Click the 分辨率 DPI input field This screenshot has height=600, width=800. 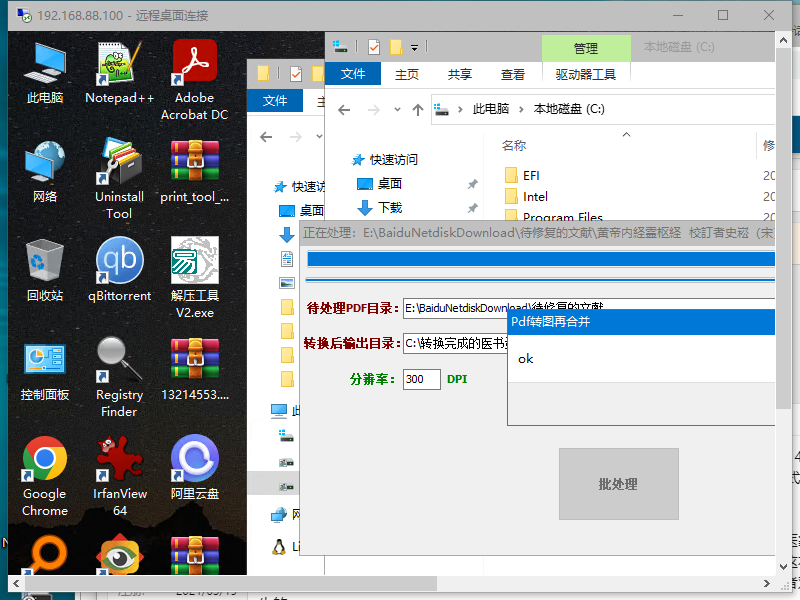pos(421,379)
